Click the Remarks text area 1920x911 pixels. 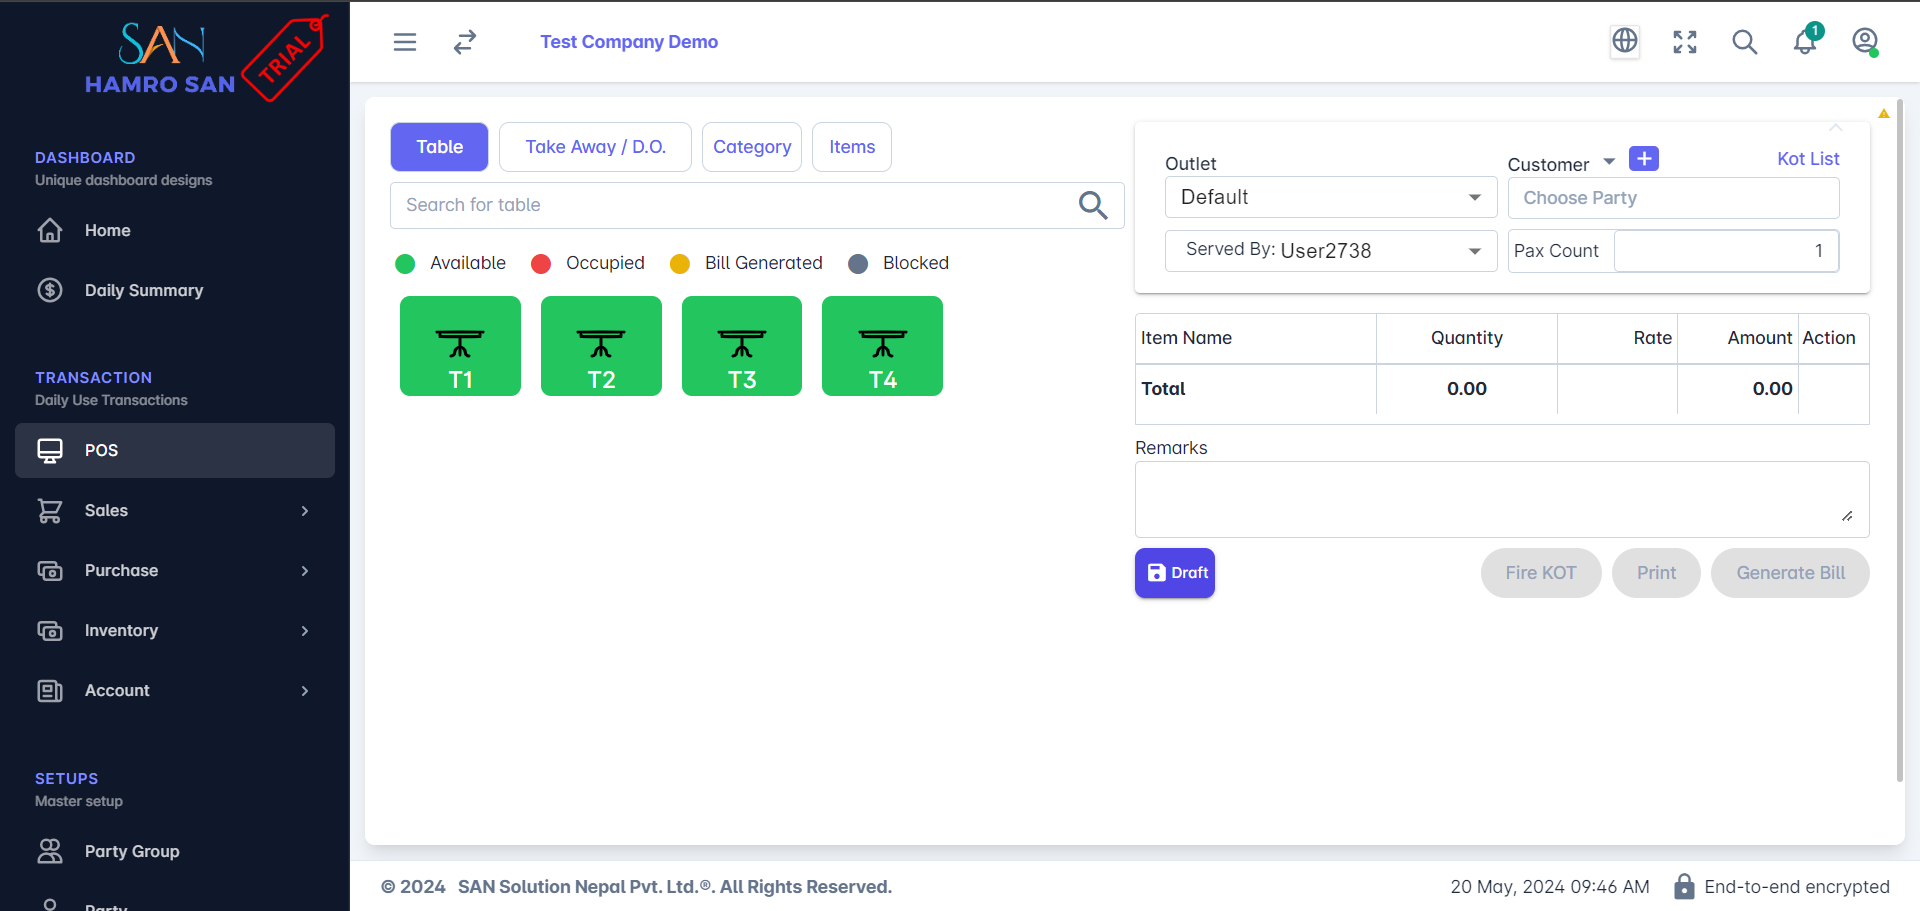point(1500,499)
